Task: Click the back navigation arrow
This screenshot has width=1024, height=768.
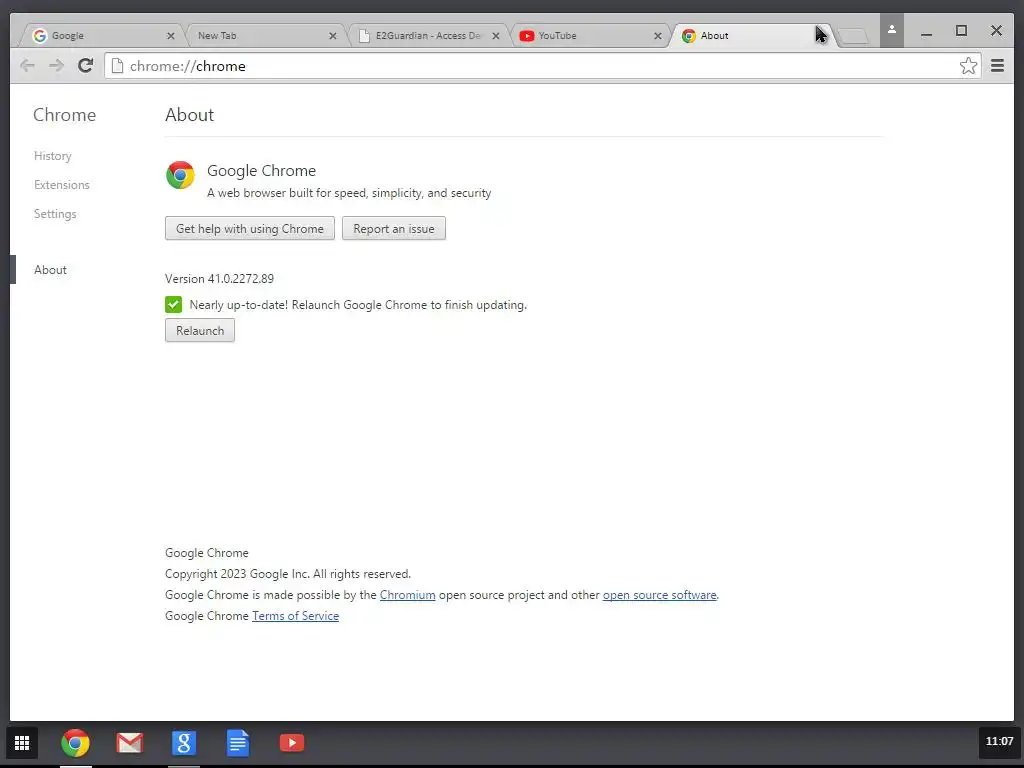Action: (27, 65)
